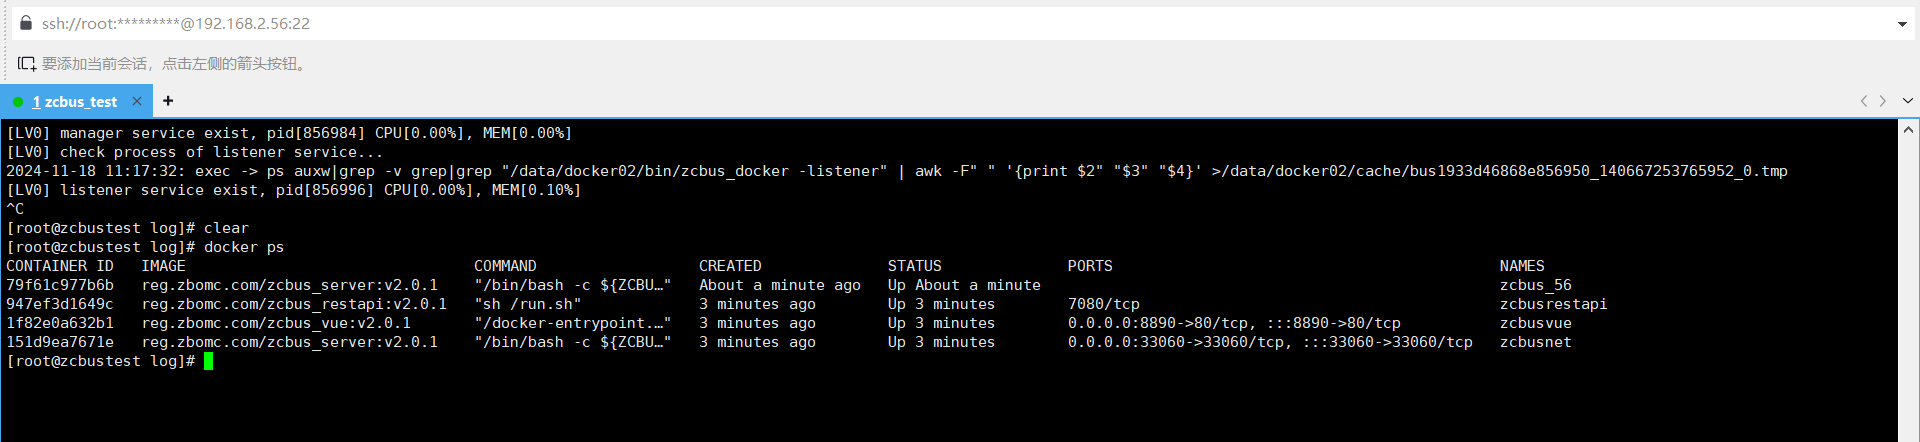This screenshot has height=442, width=1920.
Task: Click the add current session arrow icon
Action: [x=27, y=64]
